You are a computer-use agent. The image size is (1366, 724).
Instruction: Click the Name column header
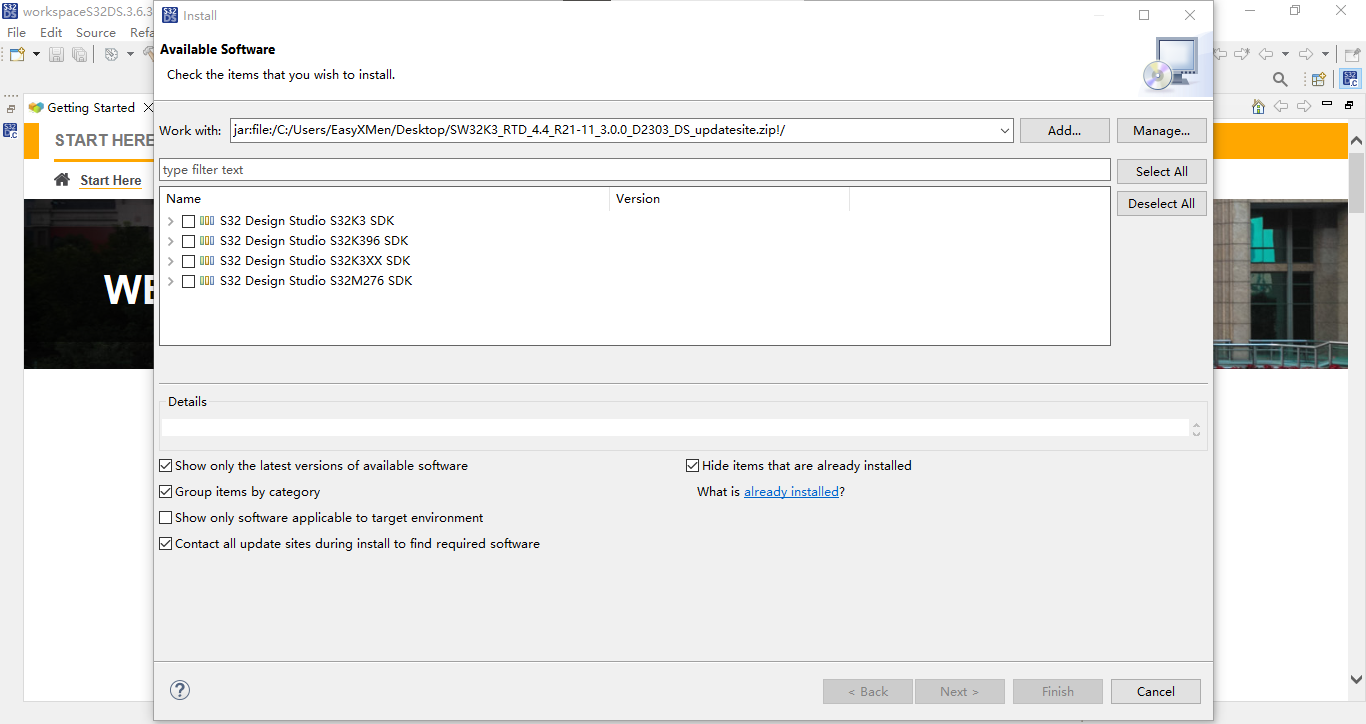[385, 199]
